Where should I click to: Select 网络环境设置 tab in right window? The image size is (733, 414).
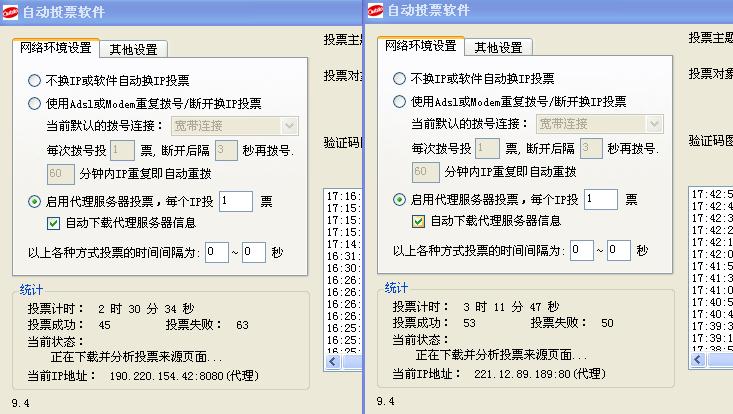click(420, 46)
